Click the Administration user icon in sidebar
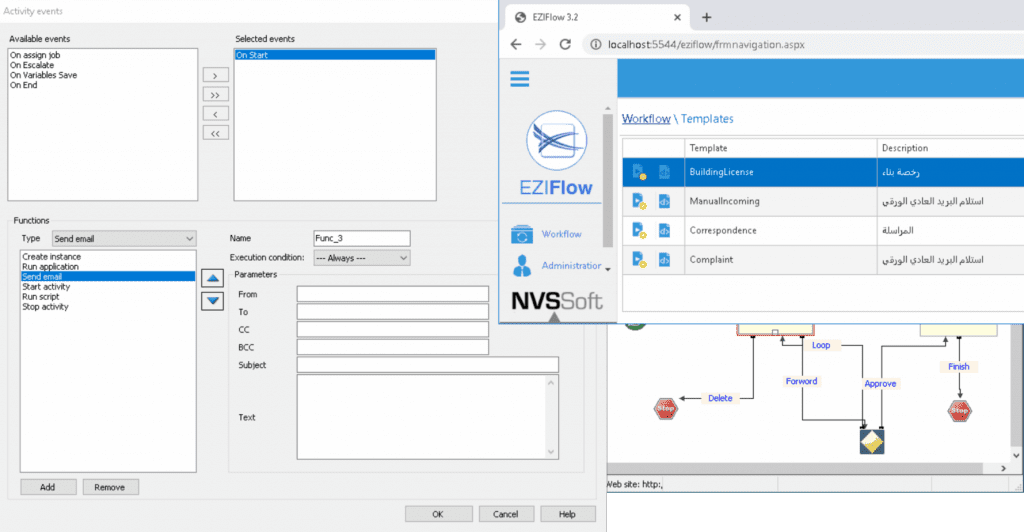The height and width of the screenshot is (532, 1024). click(522, 267)
